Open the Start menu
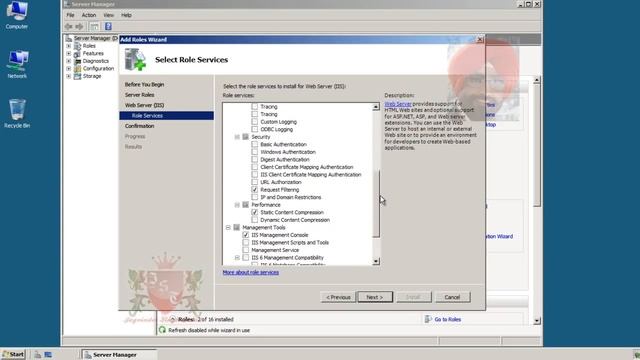640x360 pixels. coord(13,354)
